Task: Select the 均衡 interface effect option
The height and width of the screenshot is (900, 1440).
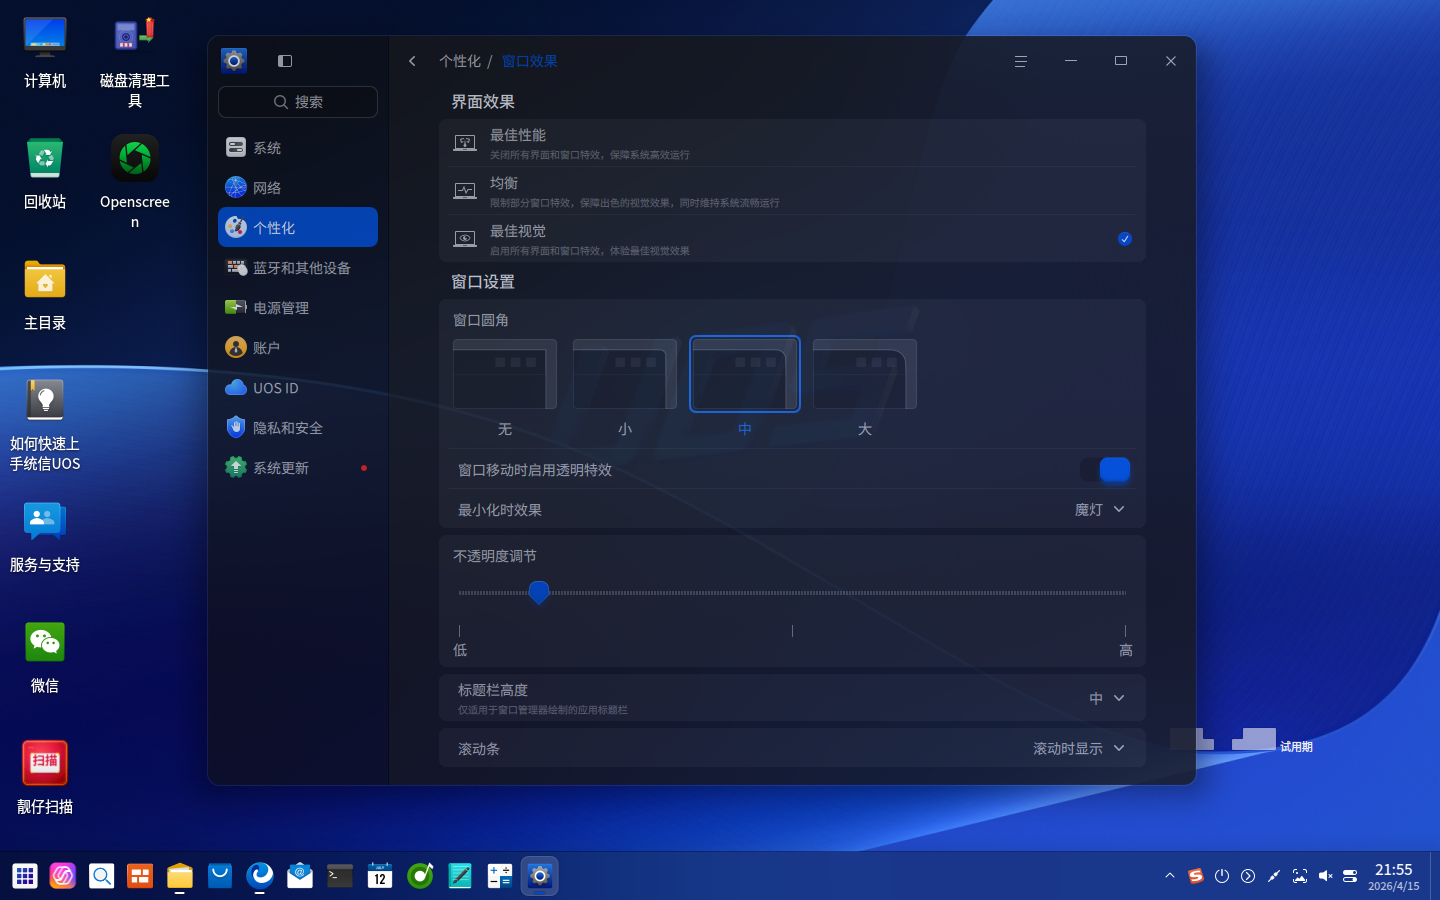Action: pos(790,190)
